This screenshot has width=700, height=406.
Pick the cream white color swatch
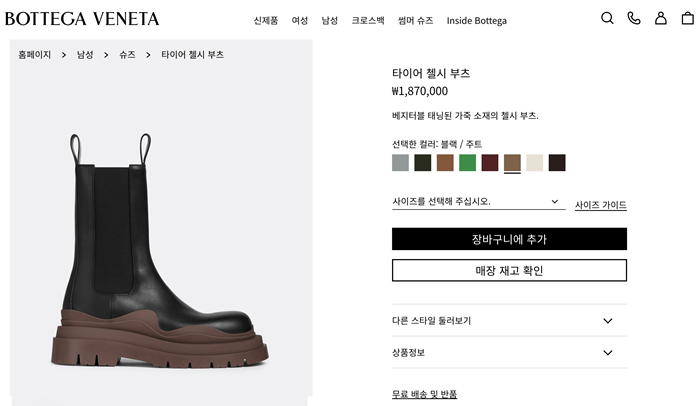pos(535,163)
